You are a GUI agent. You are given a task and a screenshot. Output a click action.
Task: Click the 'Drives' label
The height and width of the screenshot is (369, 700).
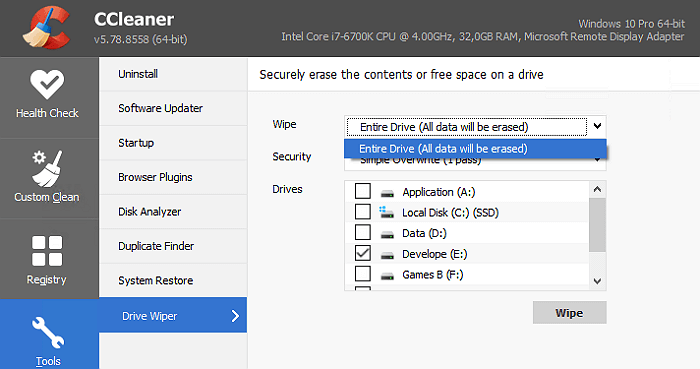[287, 189]
